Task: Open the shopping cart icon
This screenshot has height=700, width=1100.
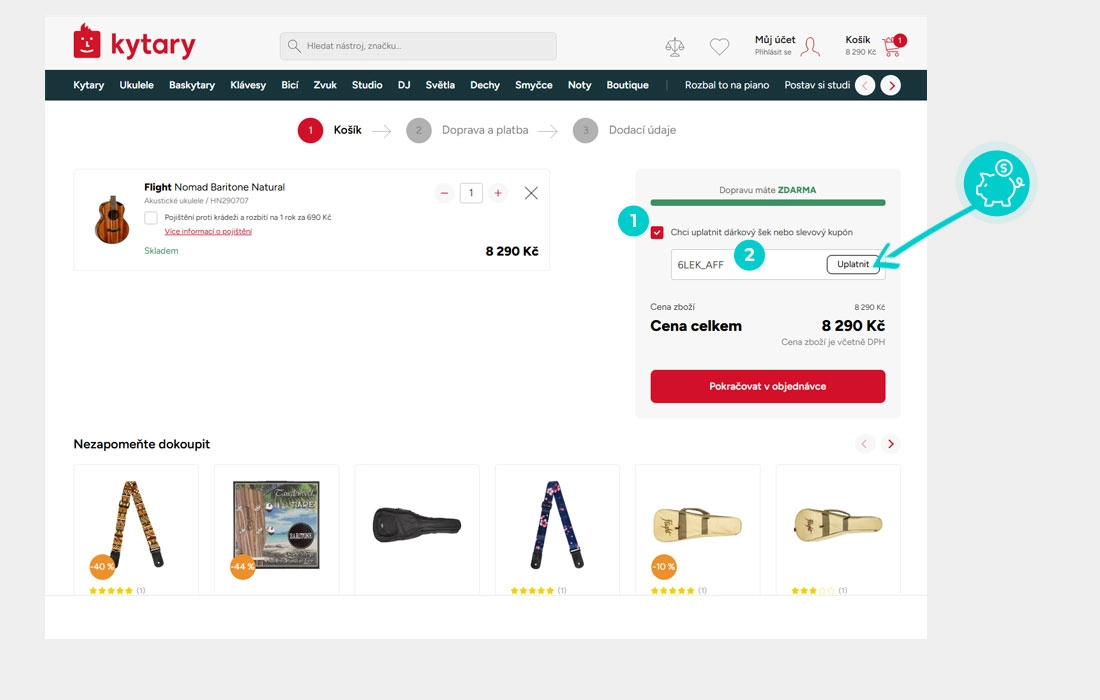Action: click(x=892, y=46)
